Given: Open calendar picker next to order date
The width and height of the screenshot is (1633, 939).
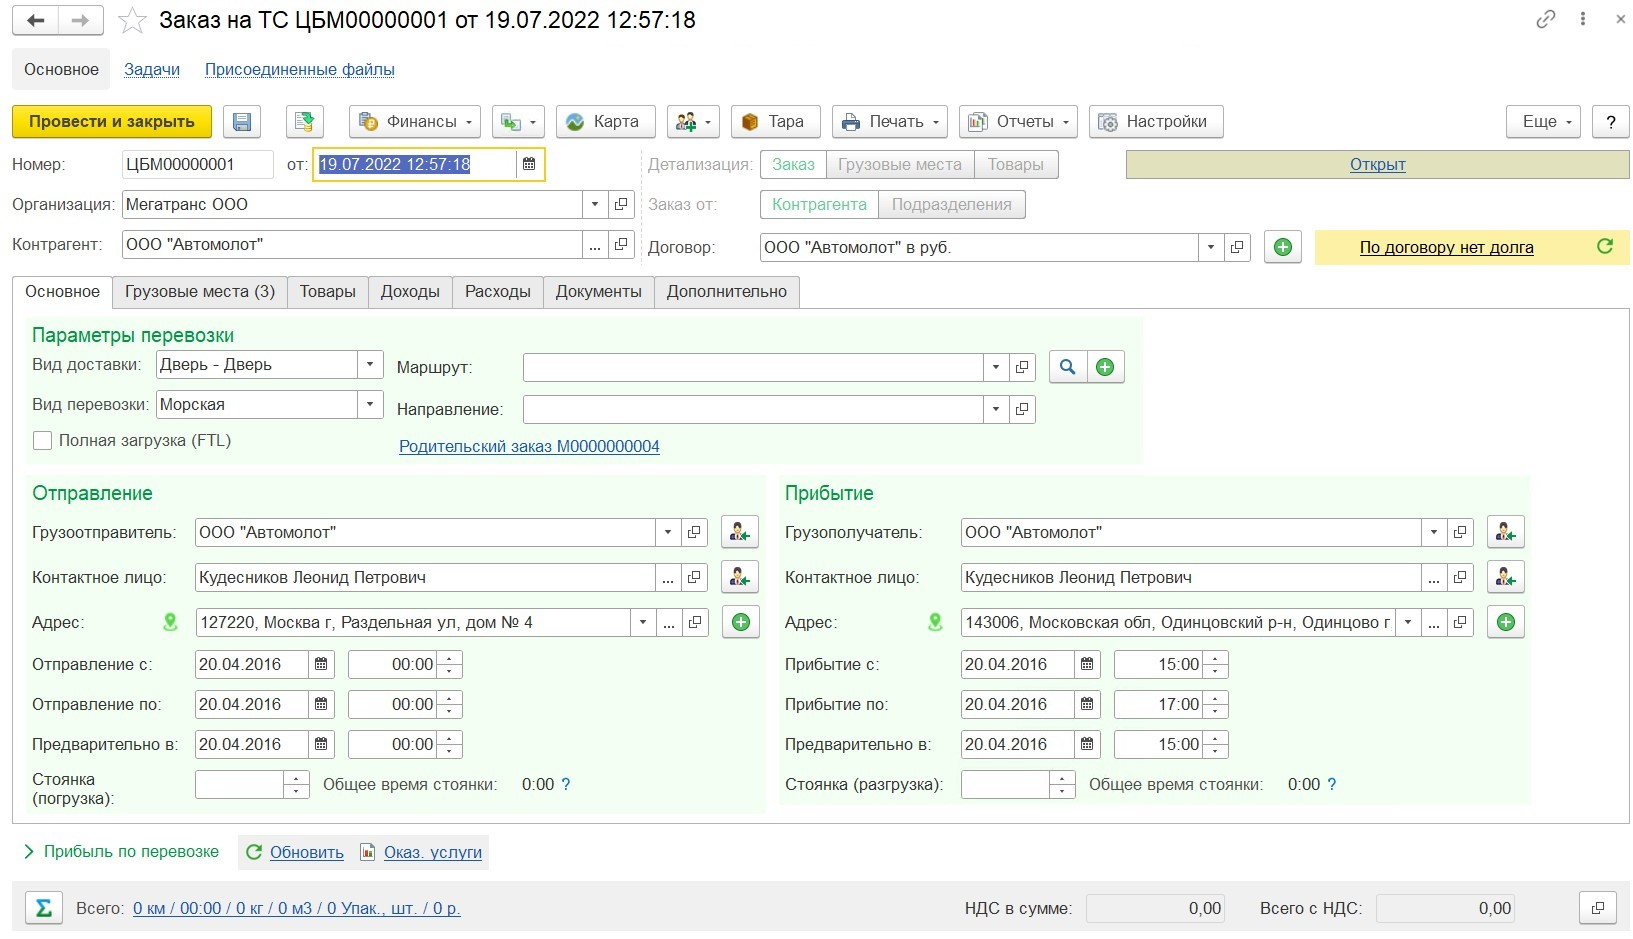Looking at the screenshot, I should point(529,164).
